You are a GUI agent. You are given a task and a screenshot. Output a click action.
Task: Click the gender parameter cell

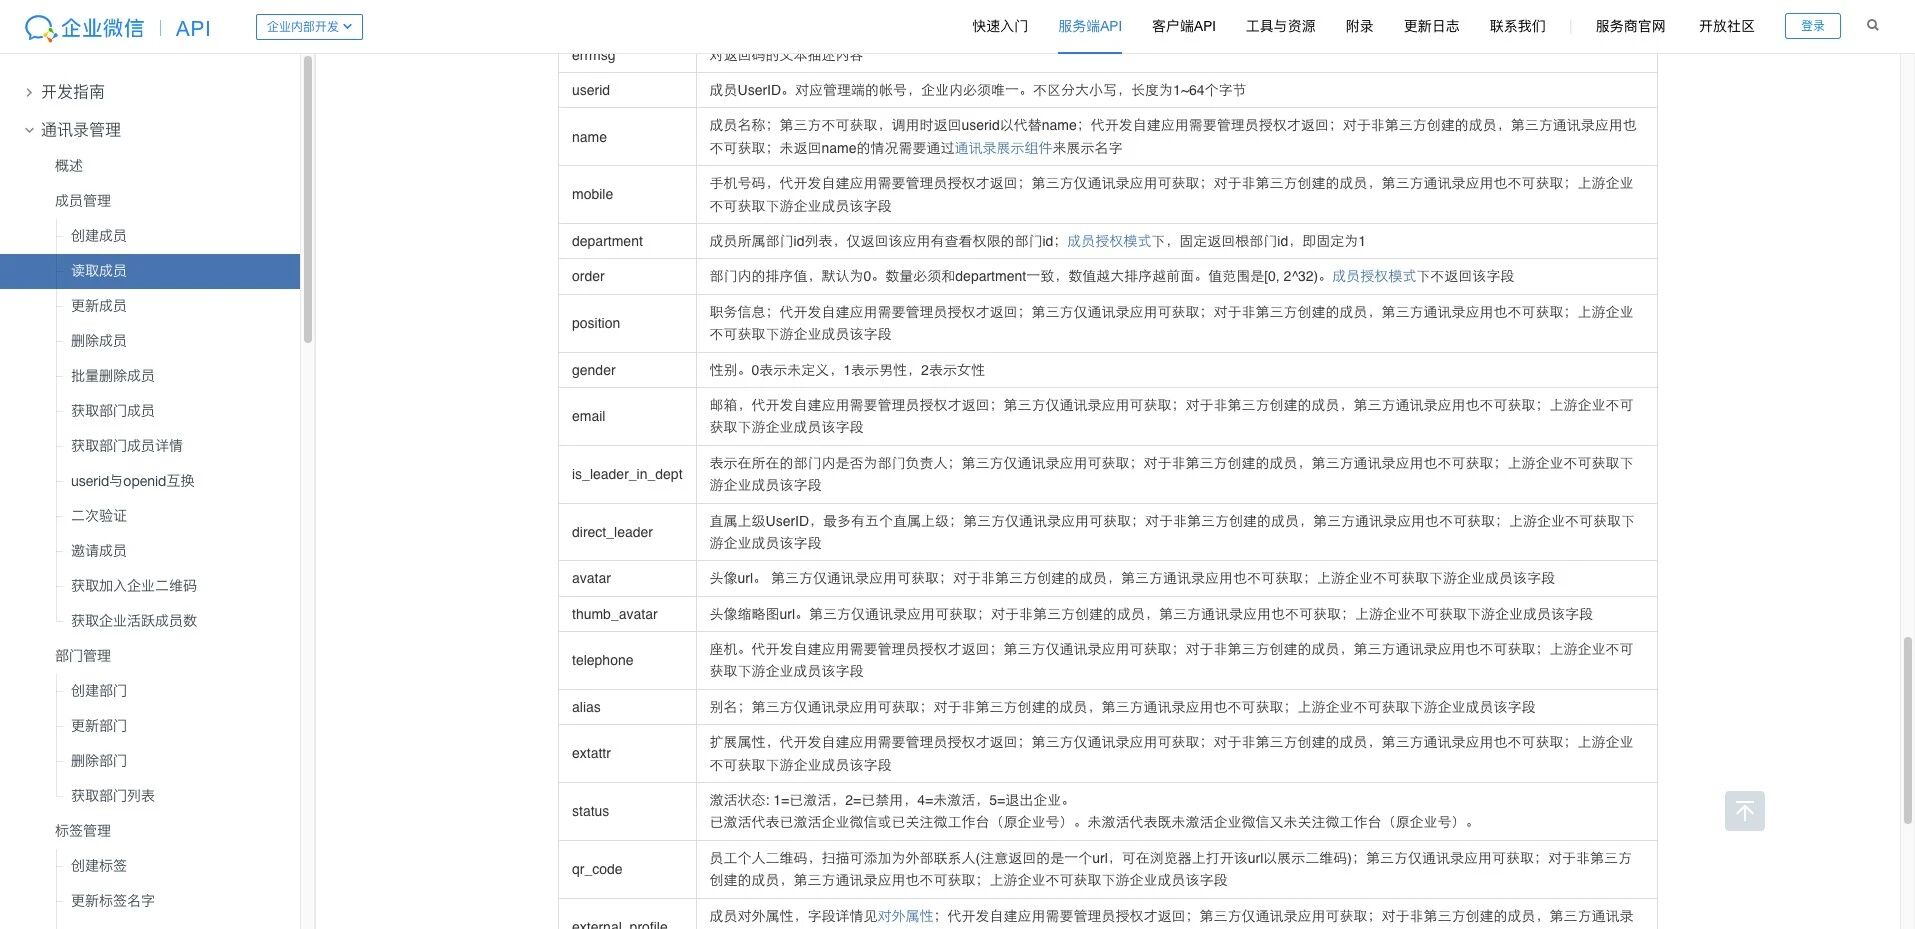627,370
